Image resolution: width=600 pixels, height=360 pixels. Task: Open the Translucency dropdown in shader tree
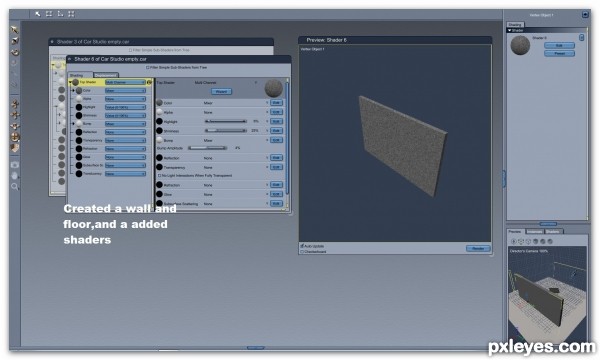point(125,174)
